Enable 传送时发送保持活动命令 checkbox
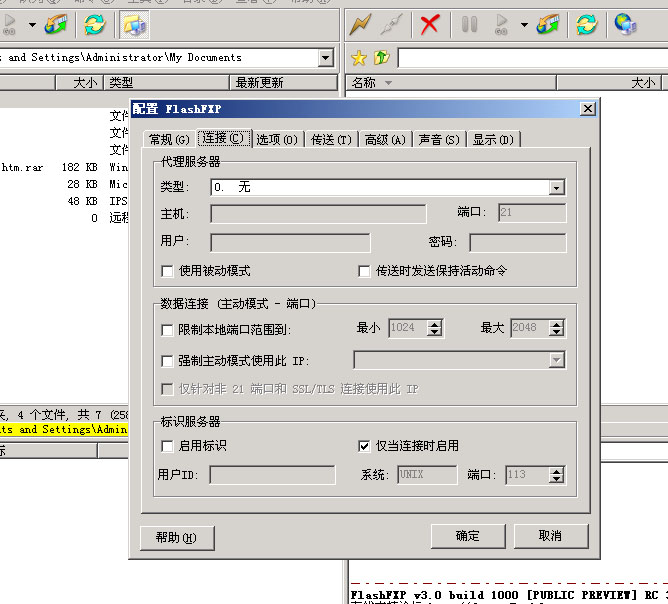Screen dimensions: 668x604 point(364,271)
